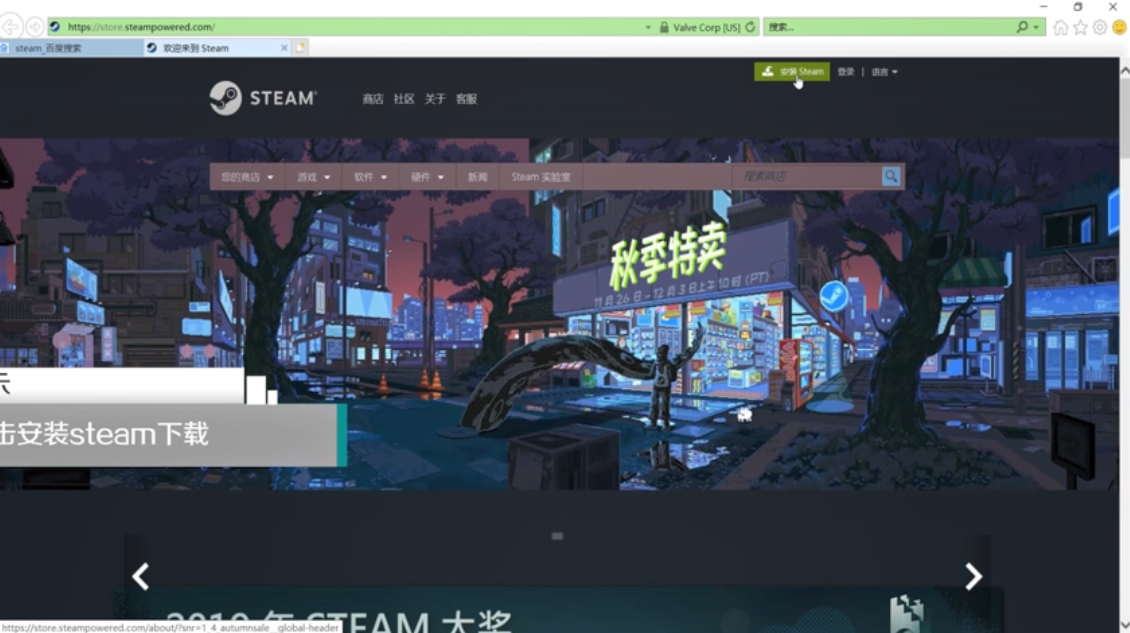The image size is (1130, 633).
Task: Expand the 语言 language dropdown
Action: coord(884,72)
